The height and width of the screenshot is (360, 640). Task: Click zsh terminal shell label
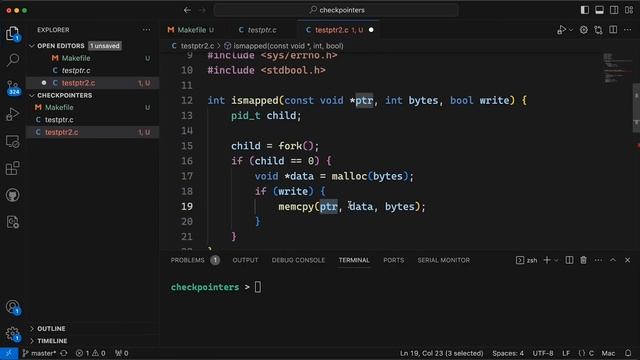[527, 260]
